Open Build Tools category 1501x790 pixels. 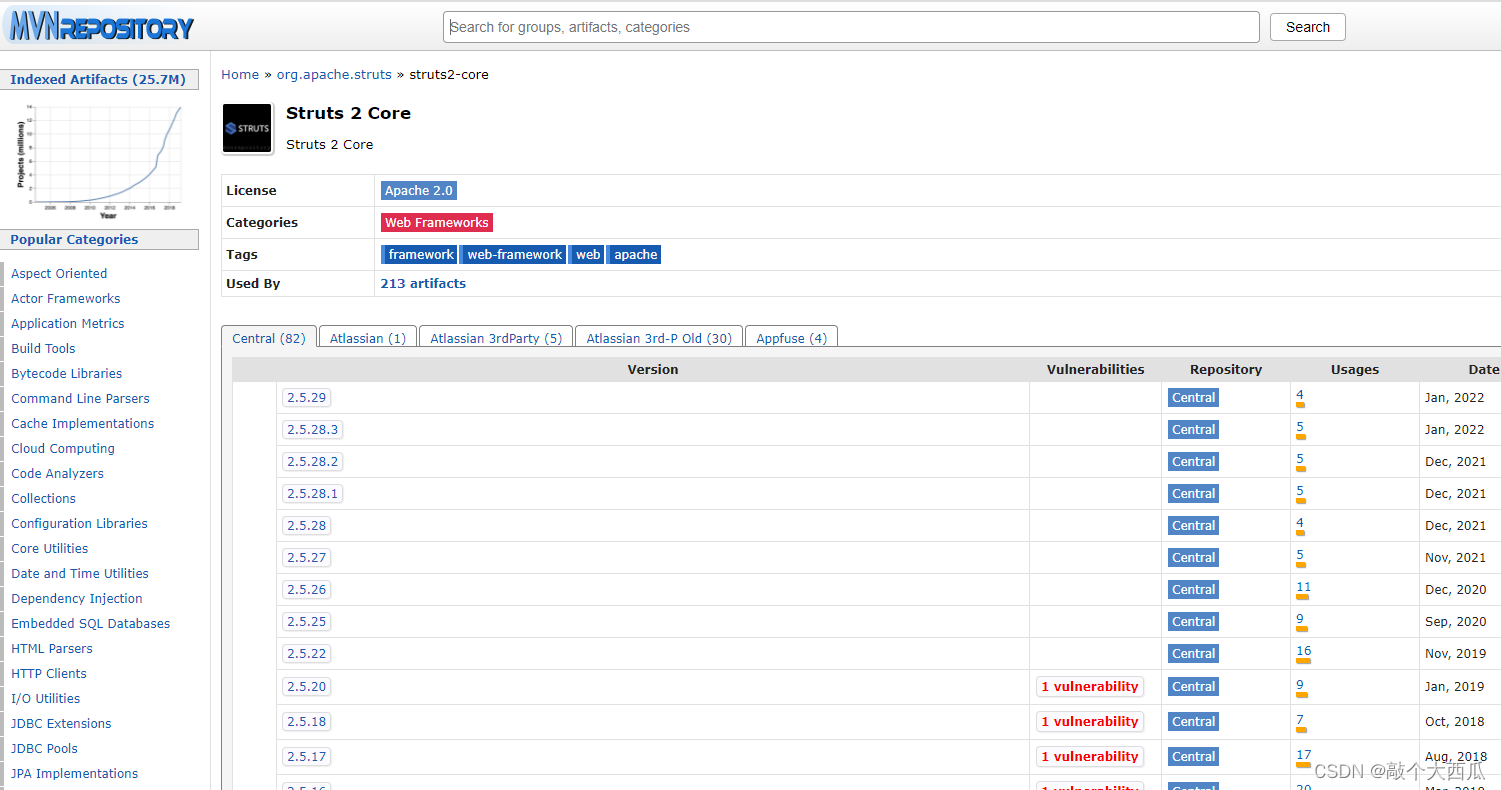coord(43,348)
